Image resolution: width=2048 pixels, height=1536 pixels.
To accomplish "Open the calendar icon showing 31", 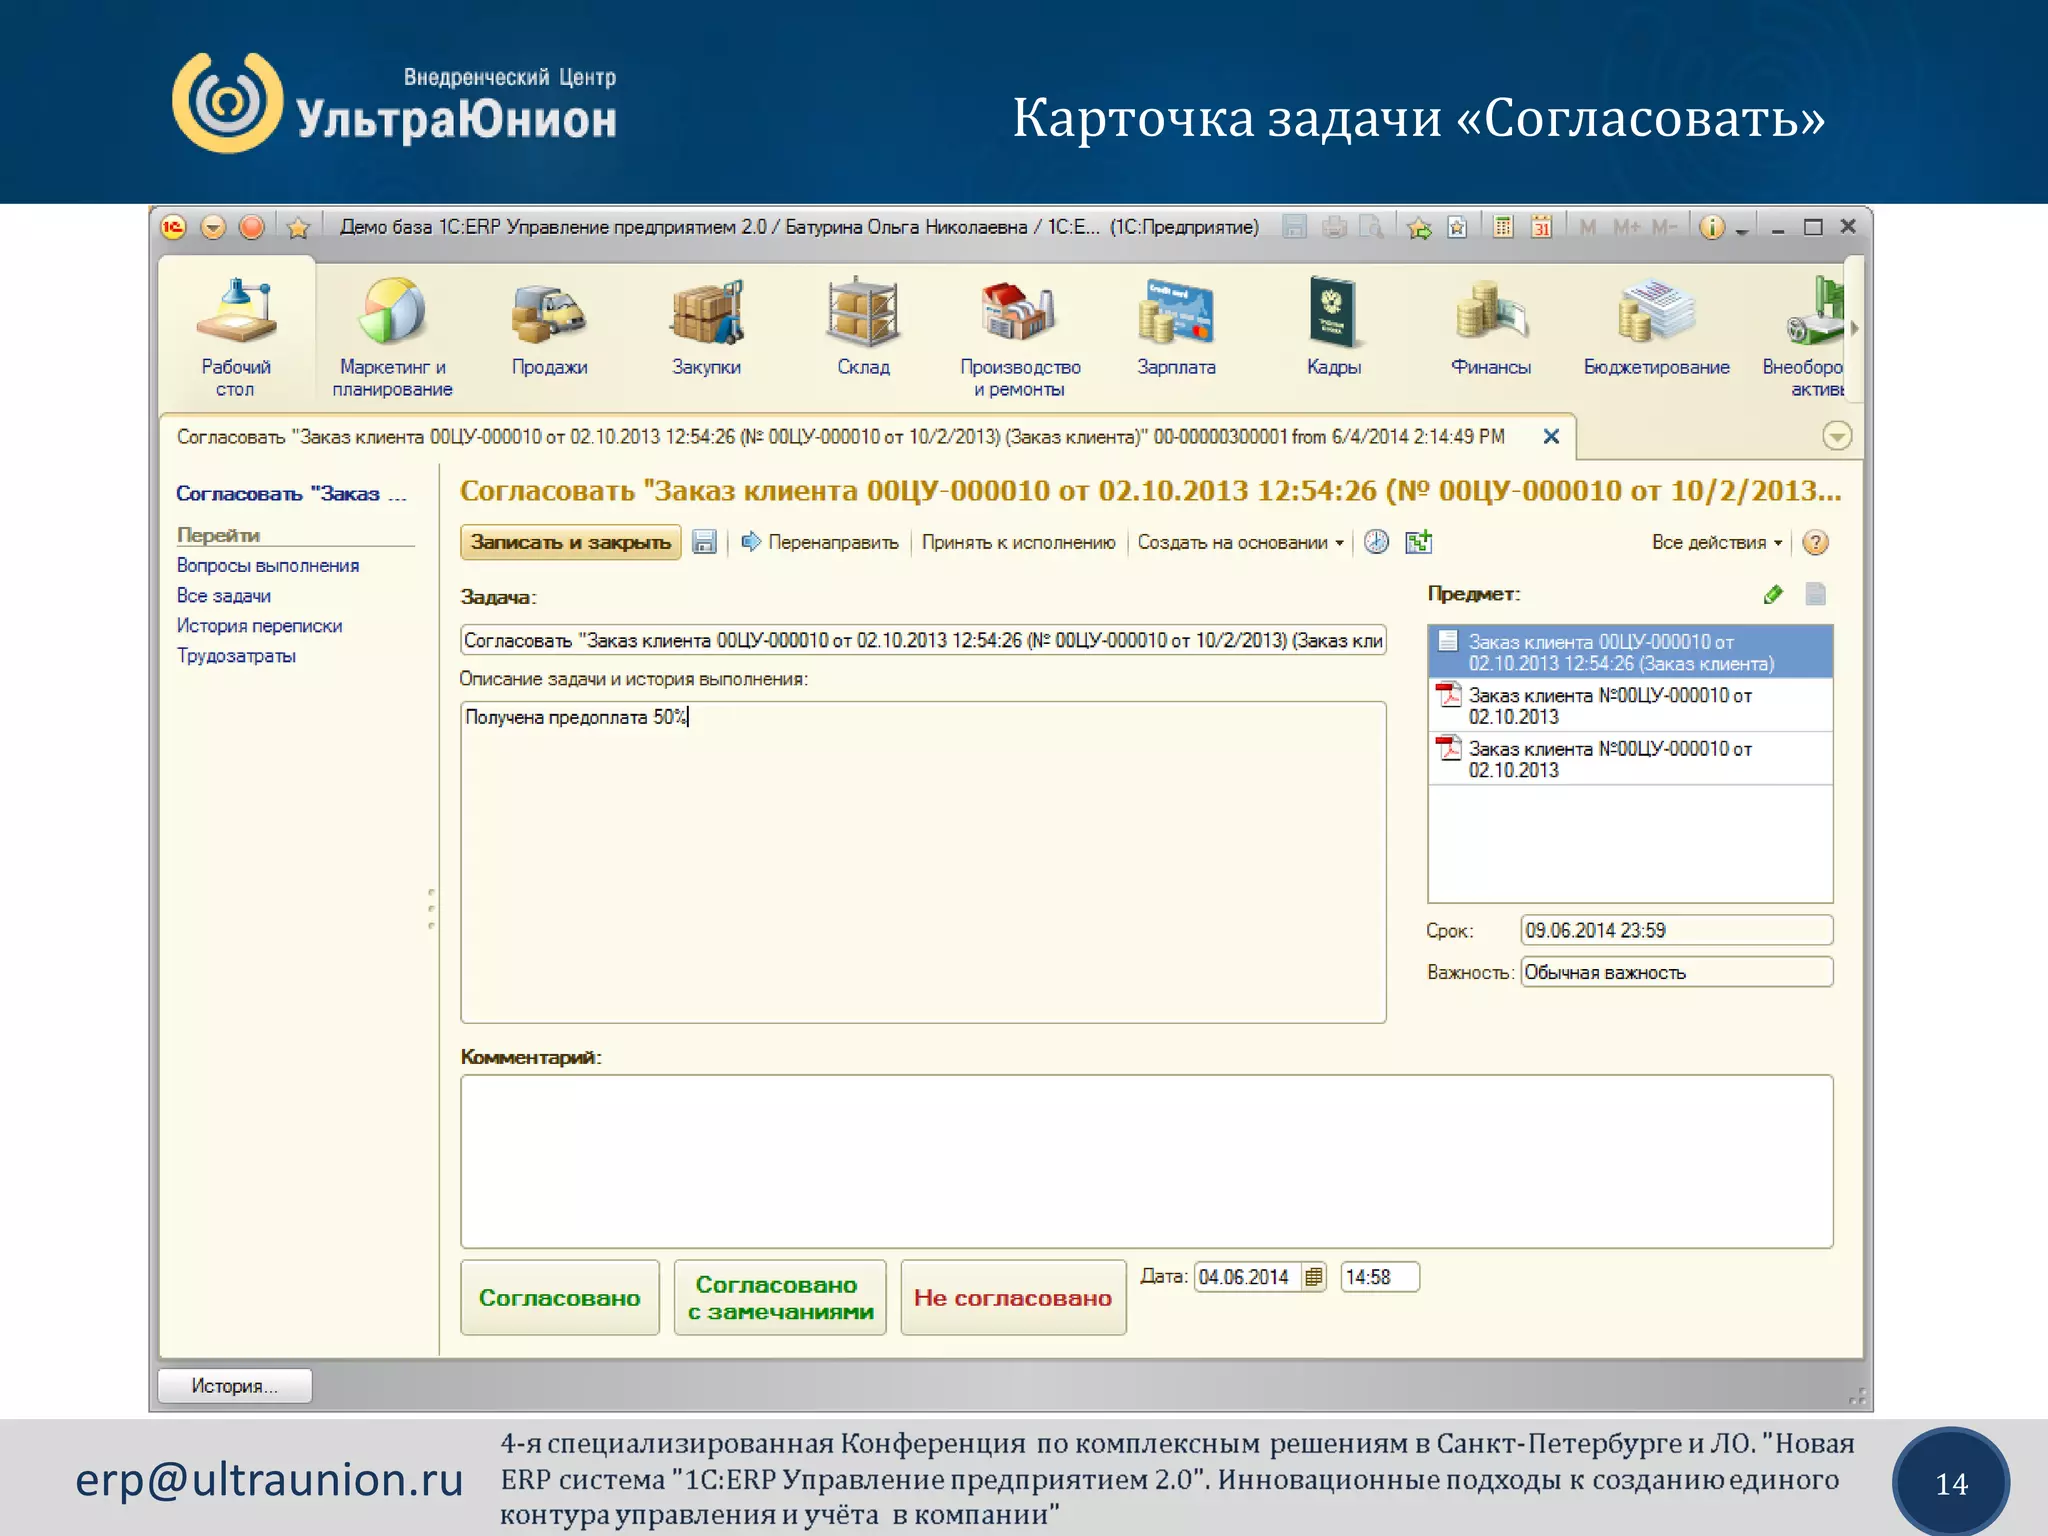I will [x=1542, y=227].
